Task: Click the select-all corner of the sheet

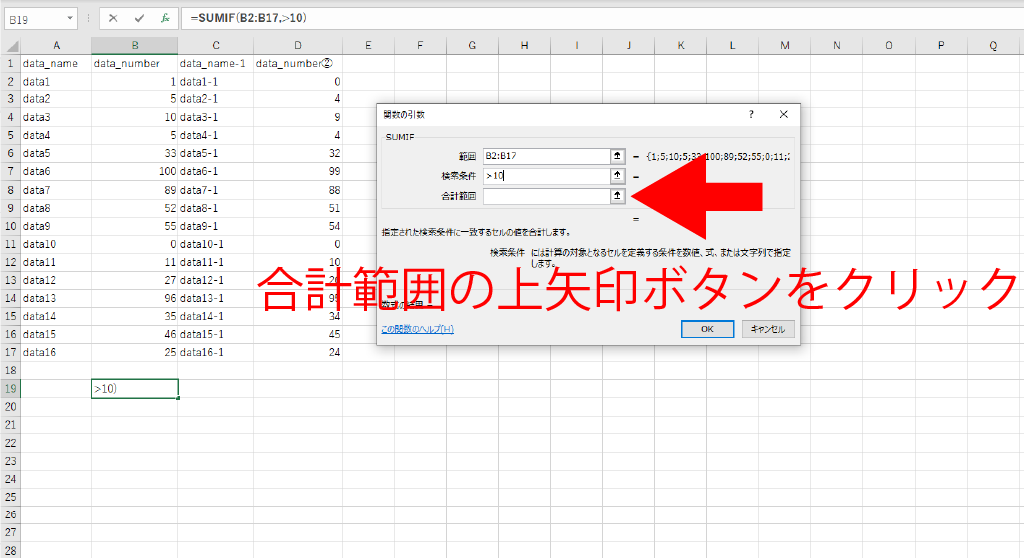Action: [10, 45]
